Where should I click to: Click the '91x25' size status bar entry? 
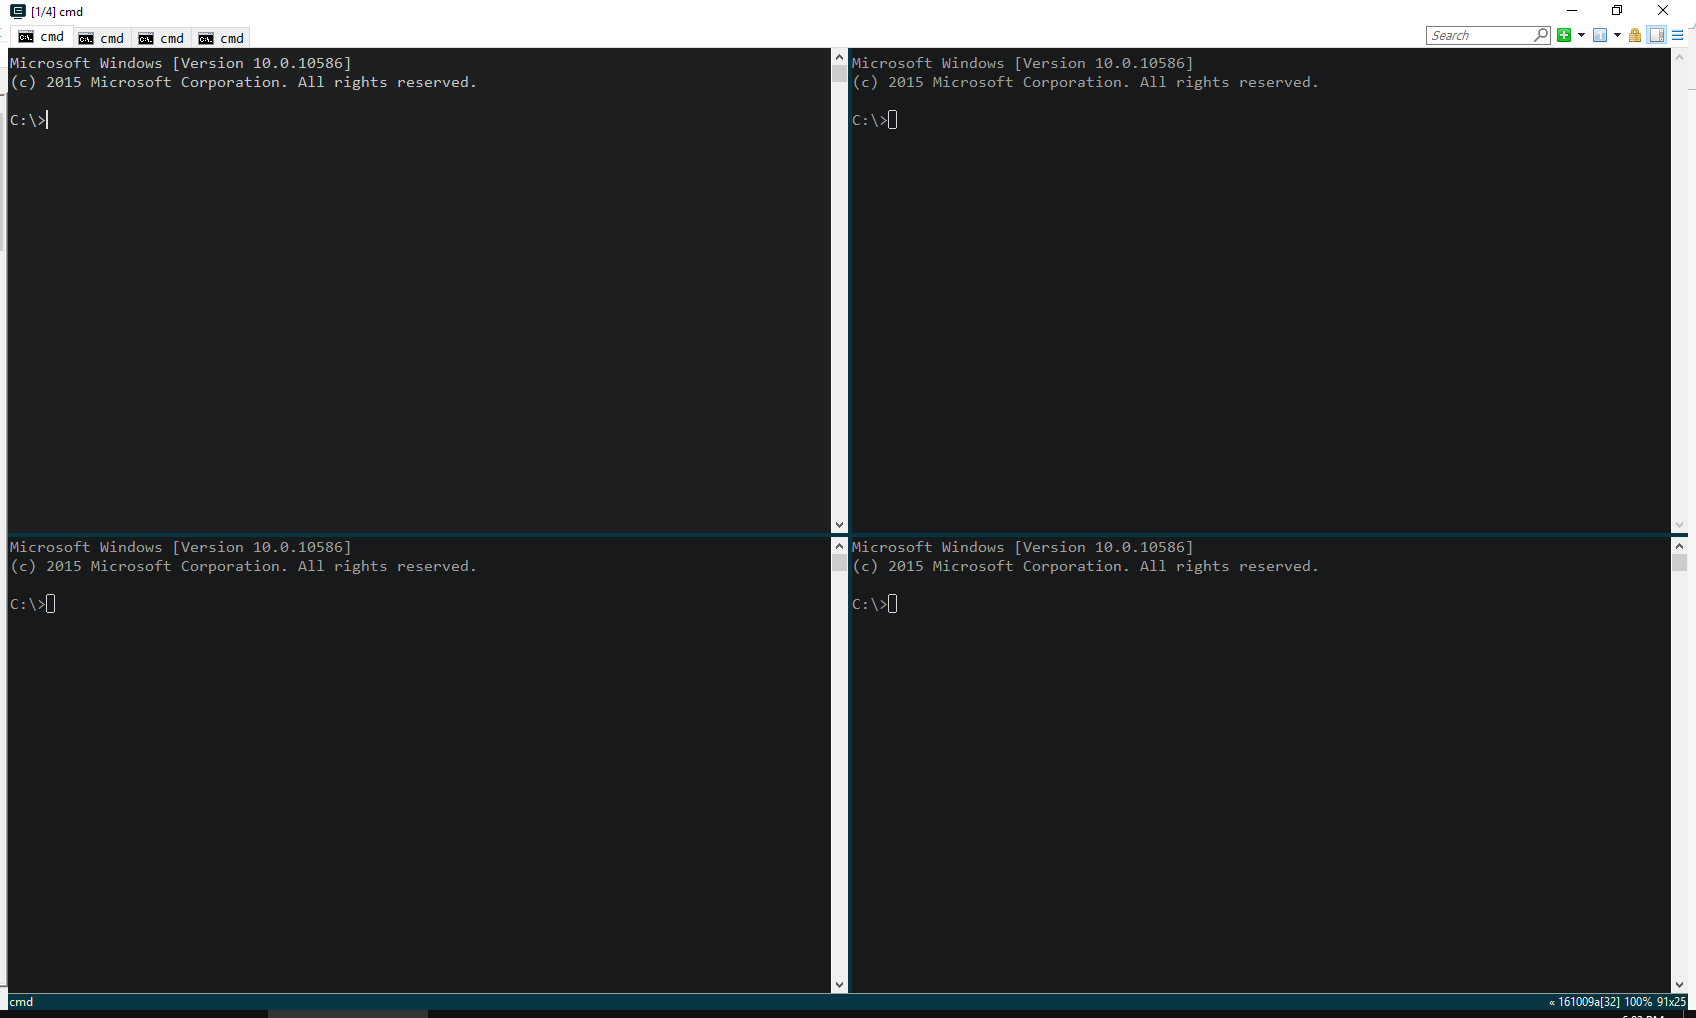point(1671,1002)
